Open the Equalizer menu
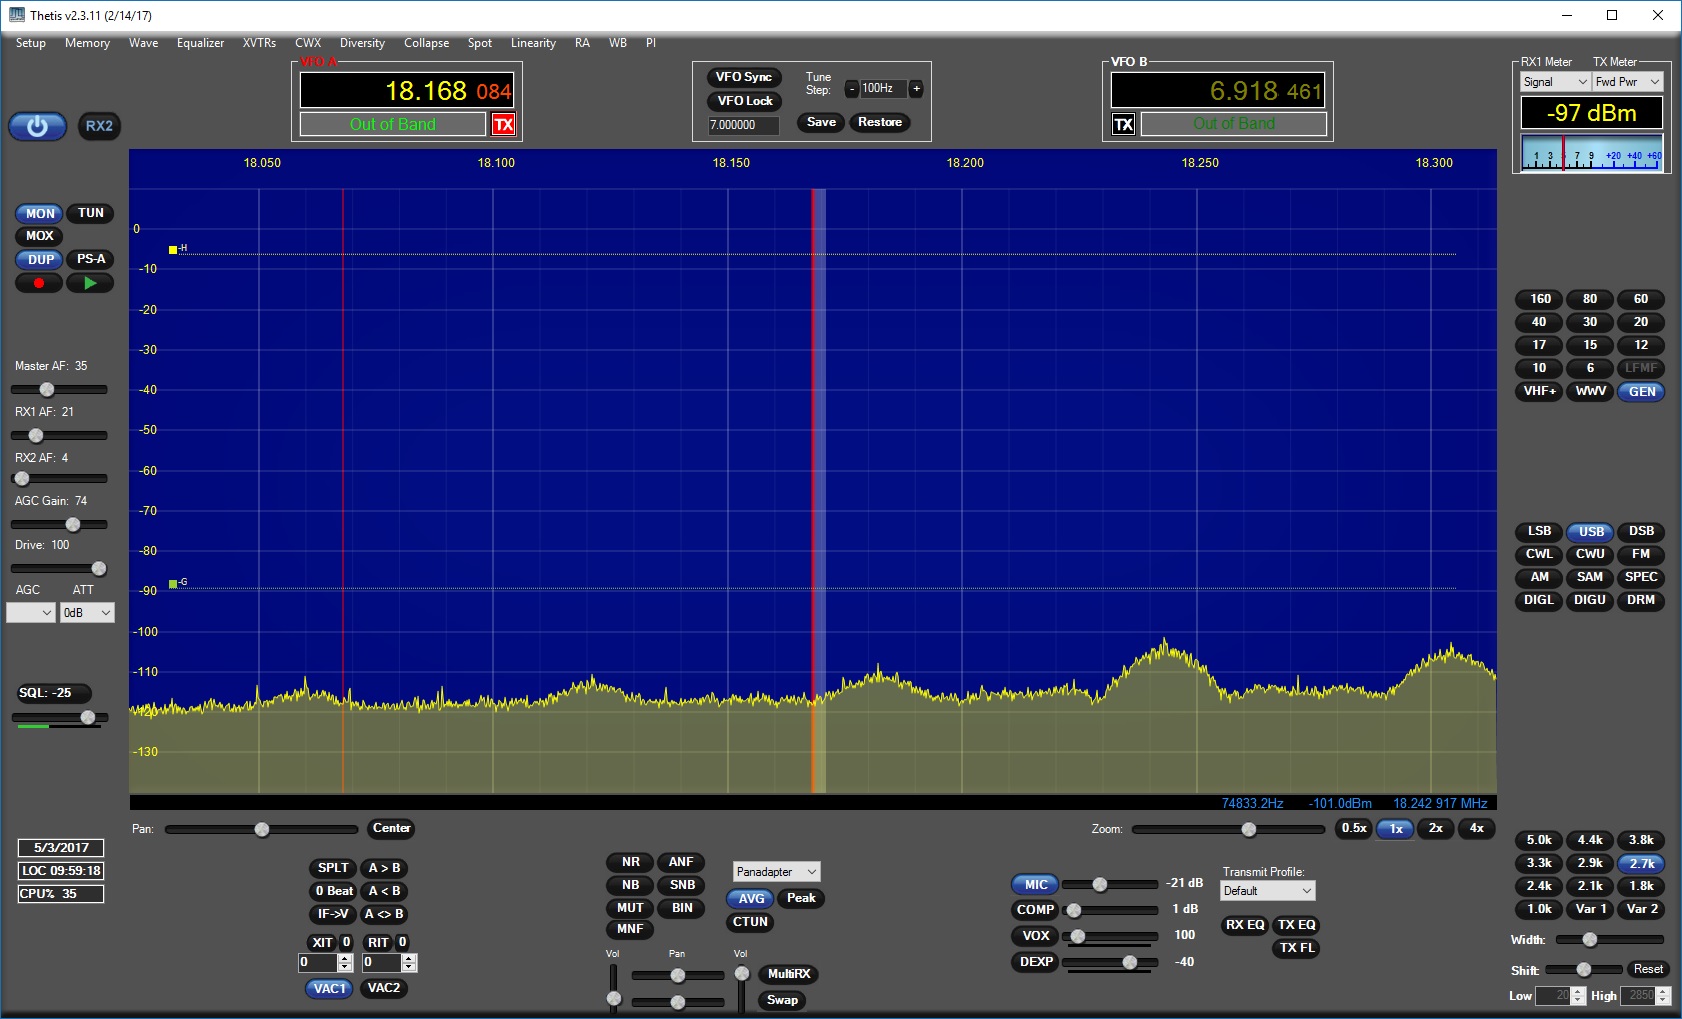 200,43
